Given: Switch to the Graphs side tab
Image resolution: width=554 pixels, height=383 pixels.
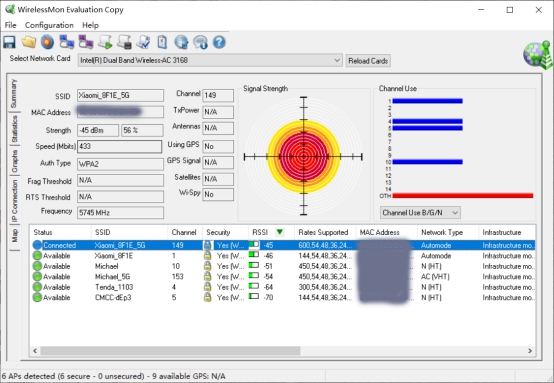Looking at the screenshot, I should [14, 161].
